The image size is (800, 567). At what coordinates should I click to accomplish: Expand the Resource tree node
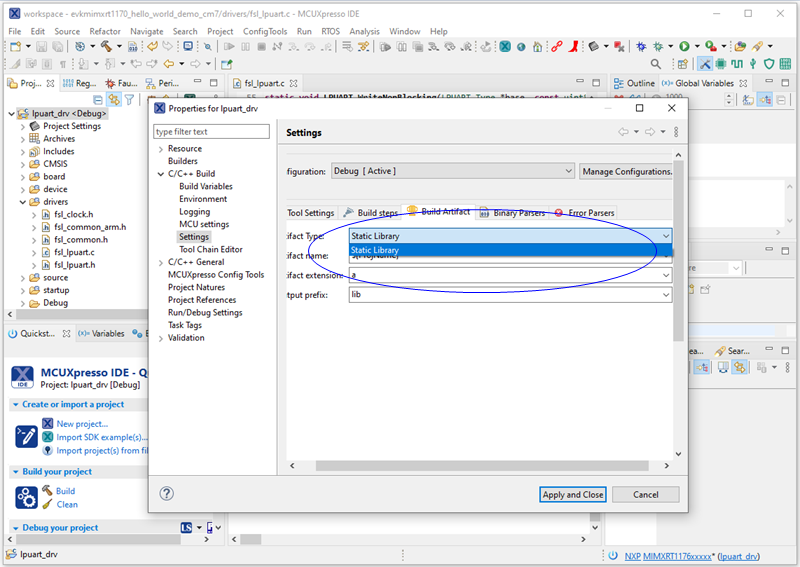(x=160, y=149)
